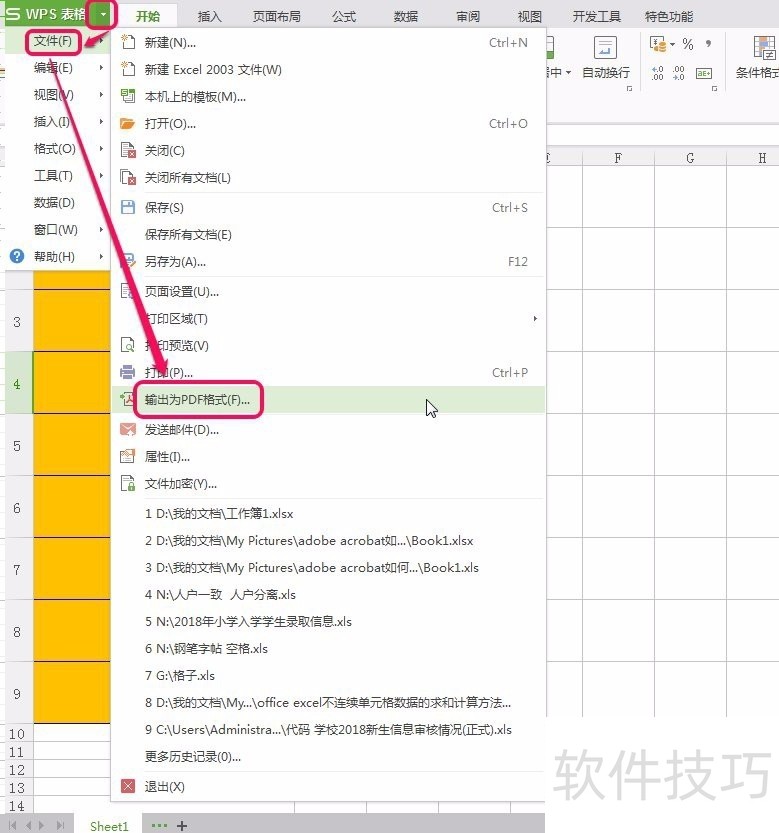The image size is (779, 833).
Task: Click the 条件格式 conditional formatting icon
Action: coord(765,48)
